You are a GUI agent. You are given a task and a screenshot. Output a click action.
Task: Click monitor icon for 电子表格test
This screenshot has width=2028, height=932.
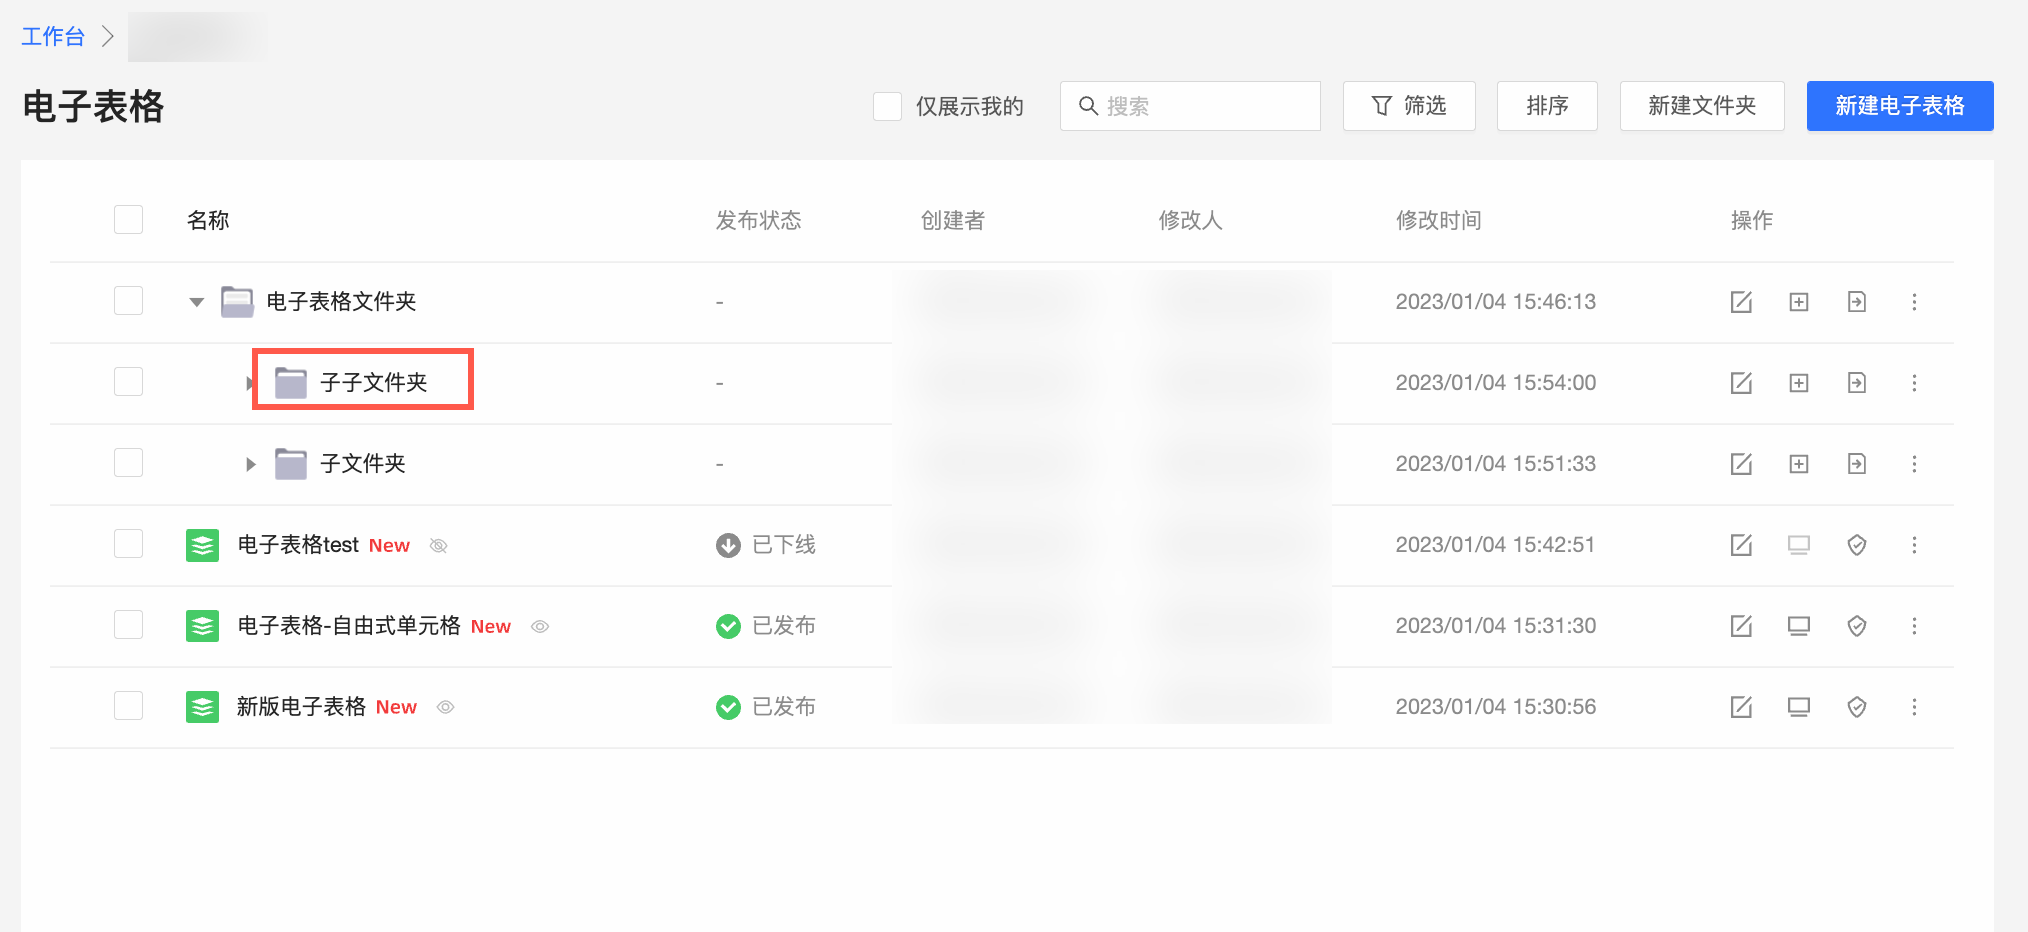pos(1799,545)
